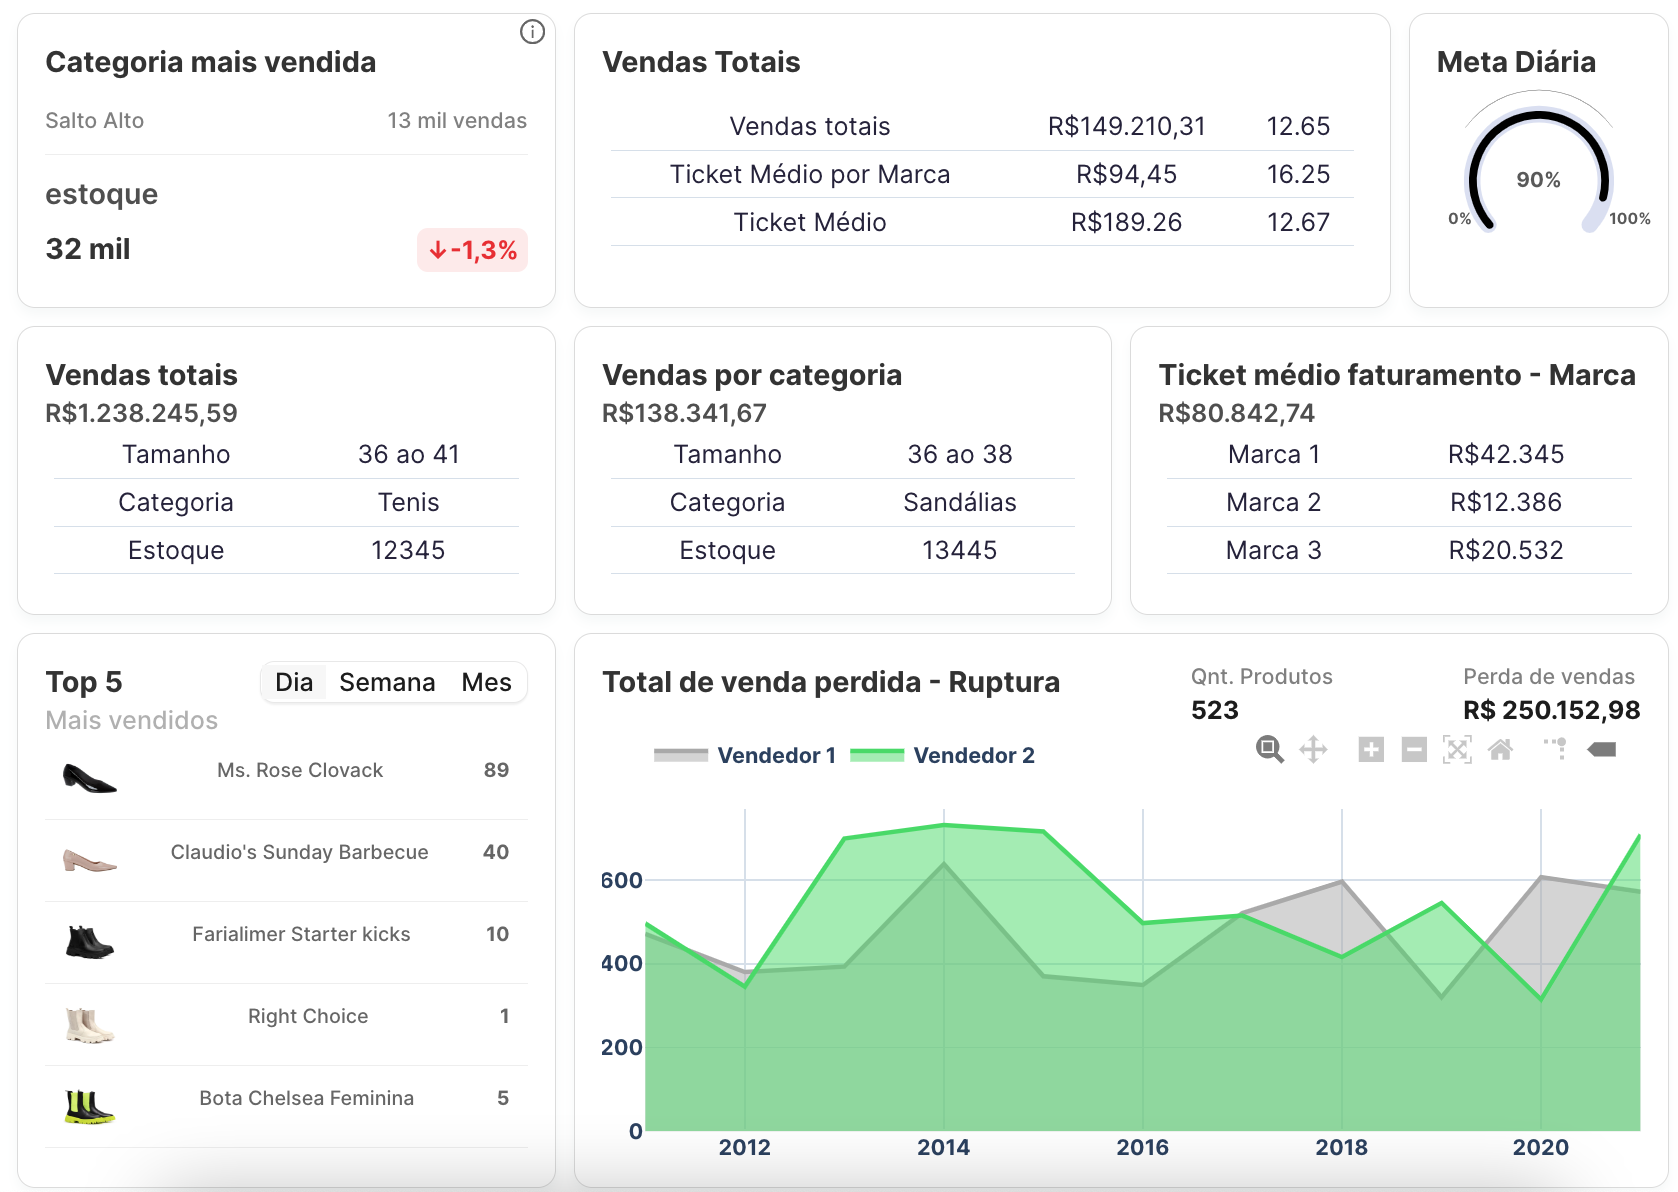Click the tag arrow icon in the chart toolbar

click(x=1601, y=749)
